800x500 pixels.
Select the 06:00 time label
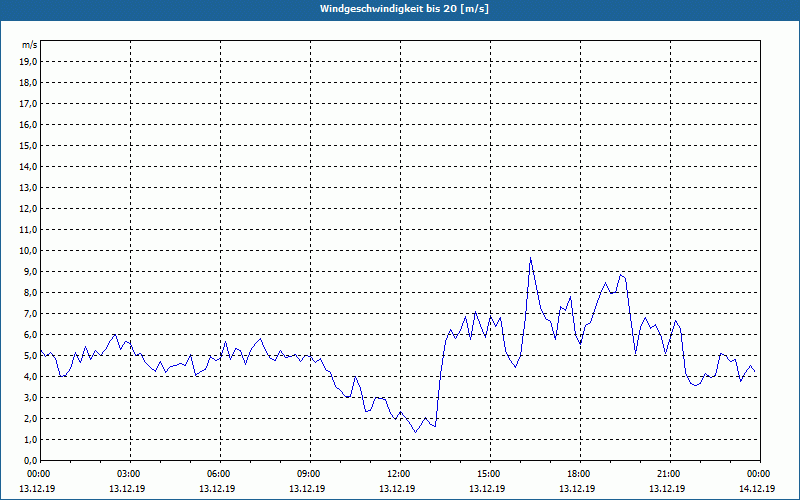pos(220,474)
